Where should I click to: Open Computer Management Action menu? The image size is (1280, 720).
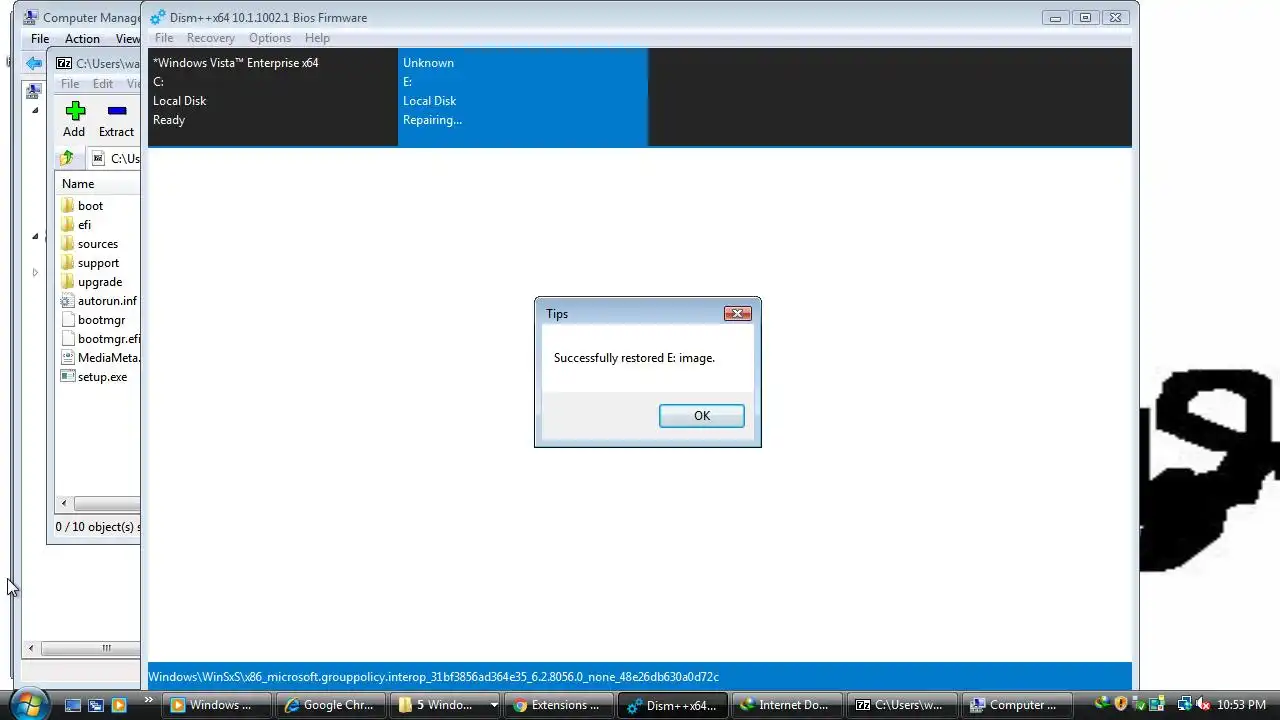coord(82,39)
